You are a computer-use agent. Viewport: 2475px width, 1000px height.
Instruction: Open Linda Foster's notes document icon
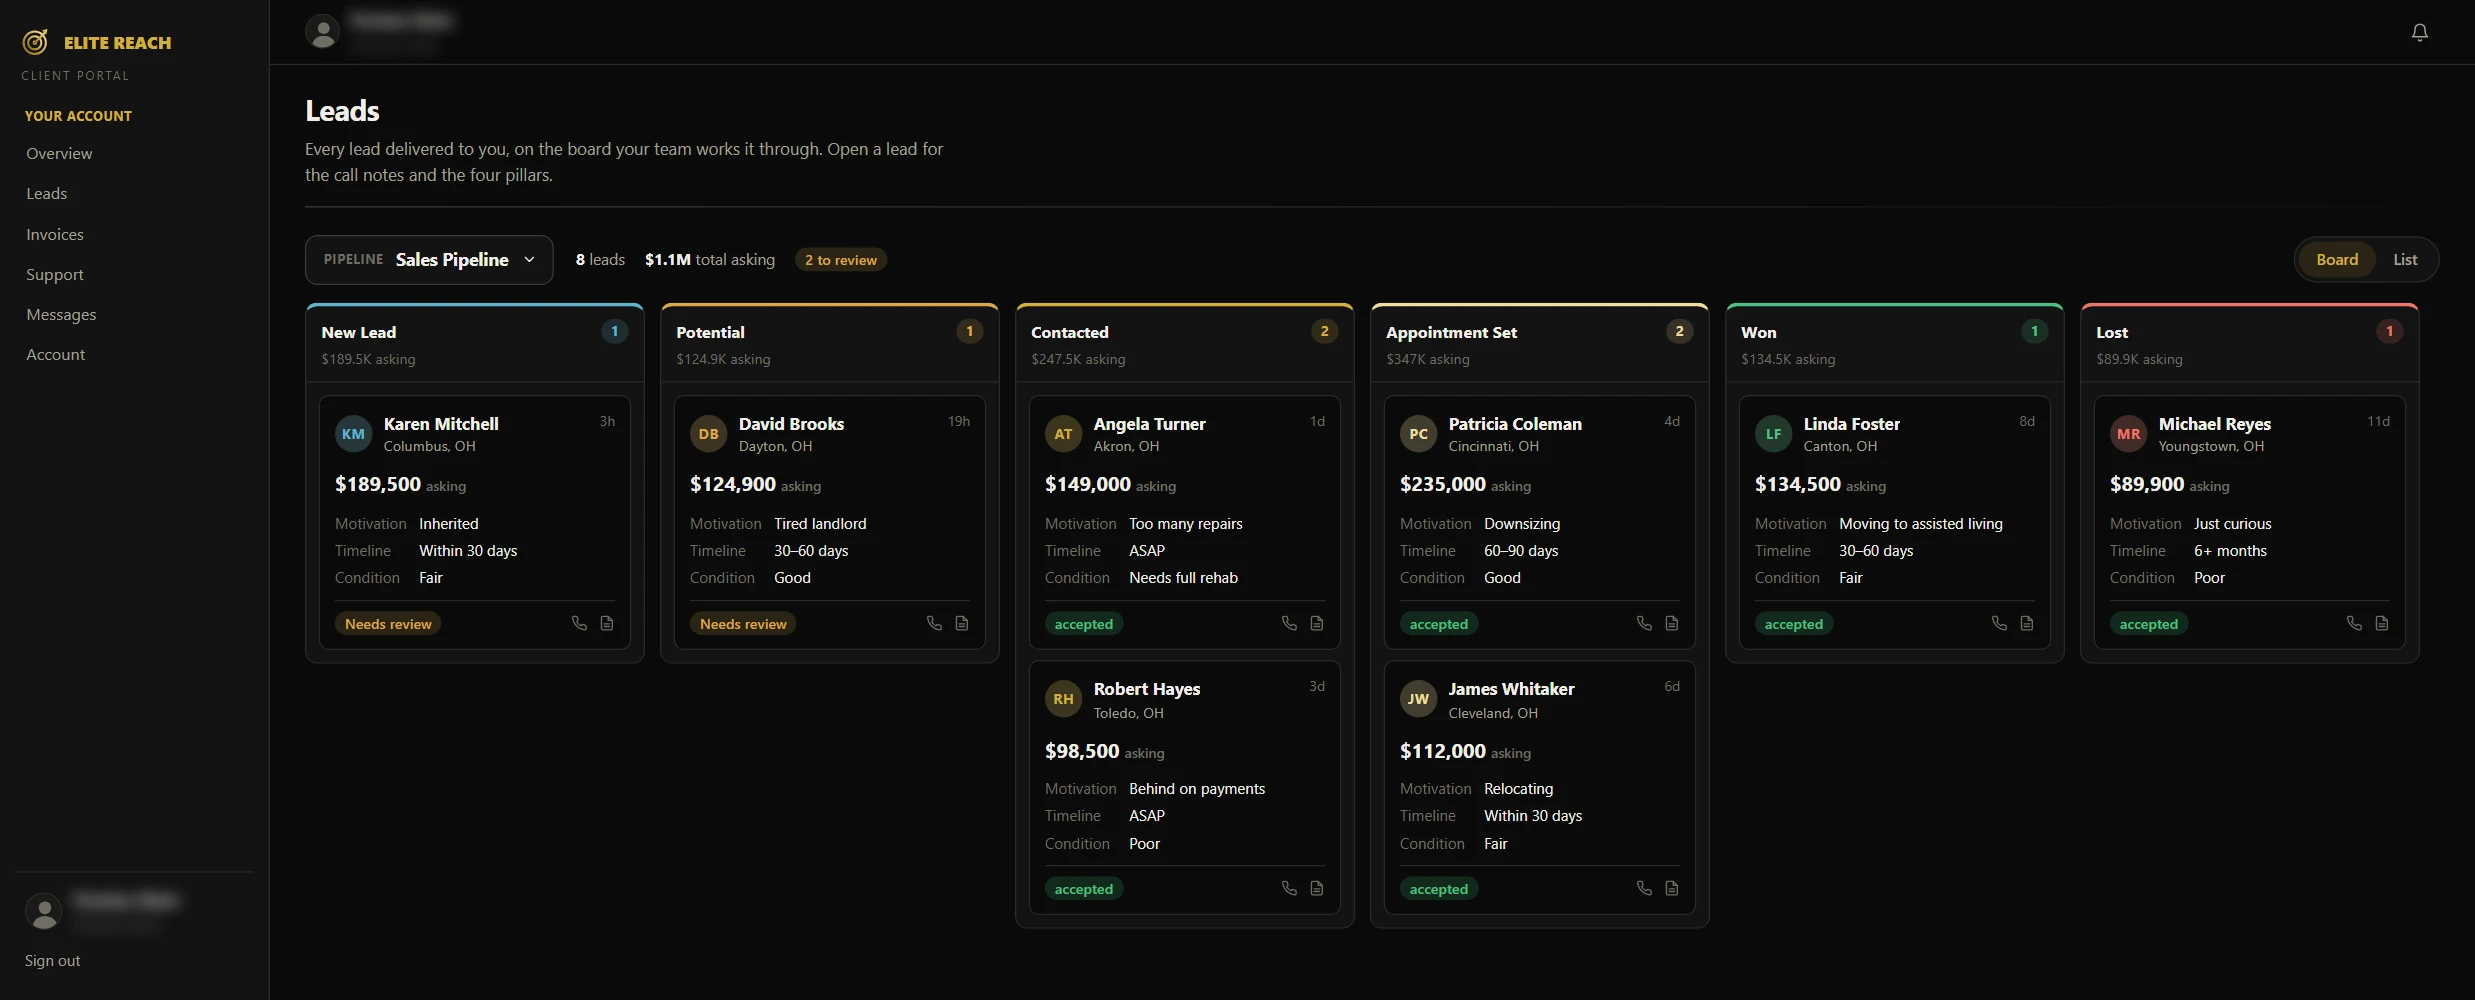(x=2027, y=623)
